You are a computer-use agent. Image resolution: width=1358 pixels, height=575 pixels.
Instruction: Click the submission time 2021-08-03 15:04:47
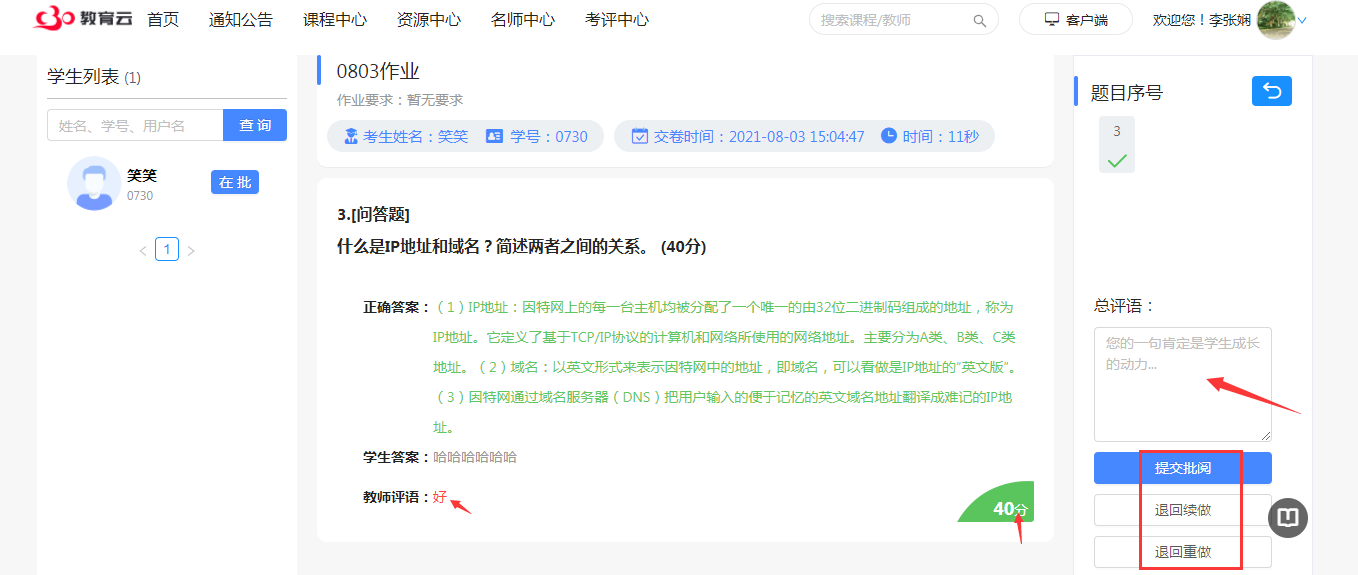tap(797, 136)
